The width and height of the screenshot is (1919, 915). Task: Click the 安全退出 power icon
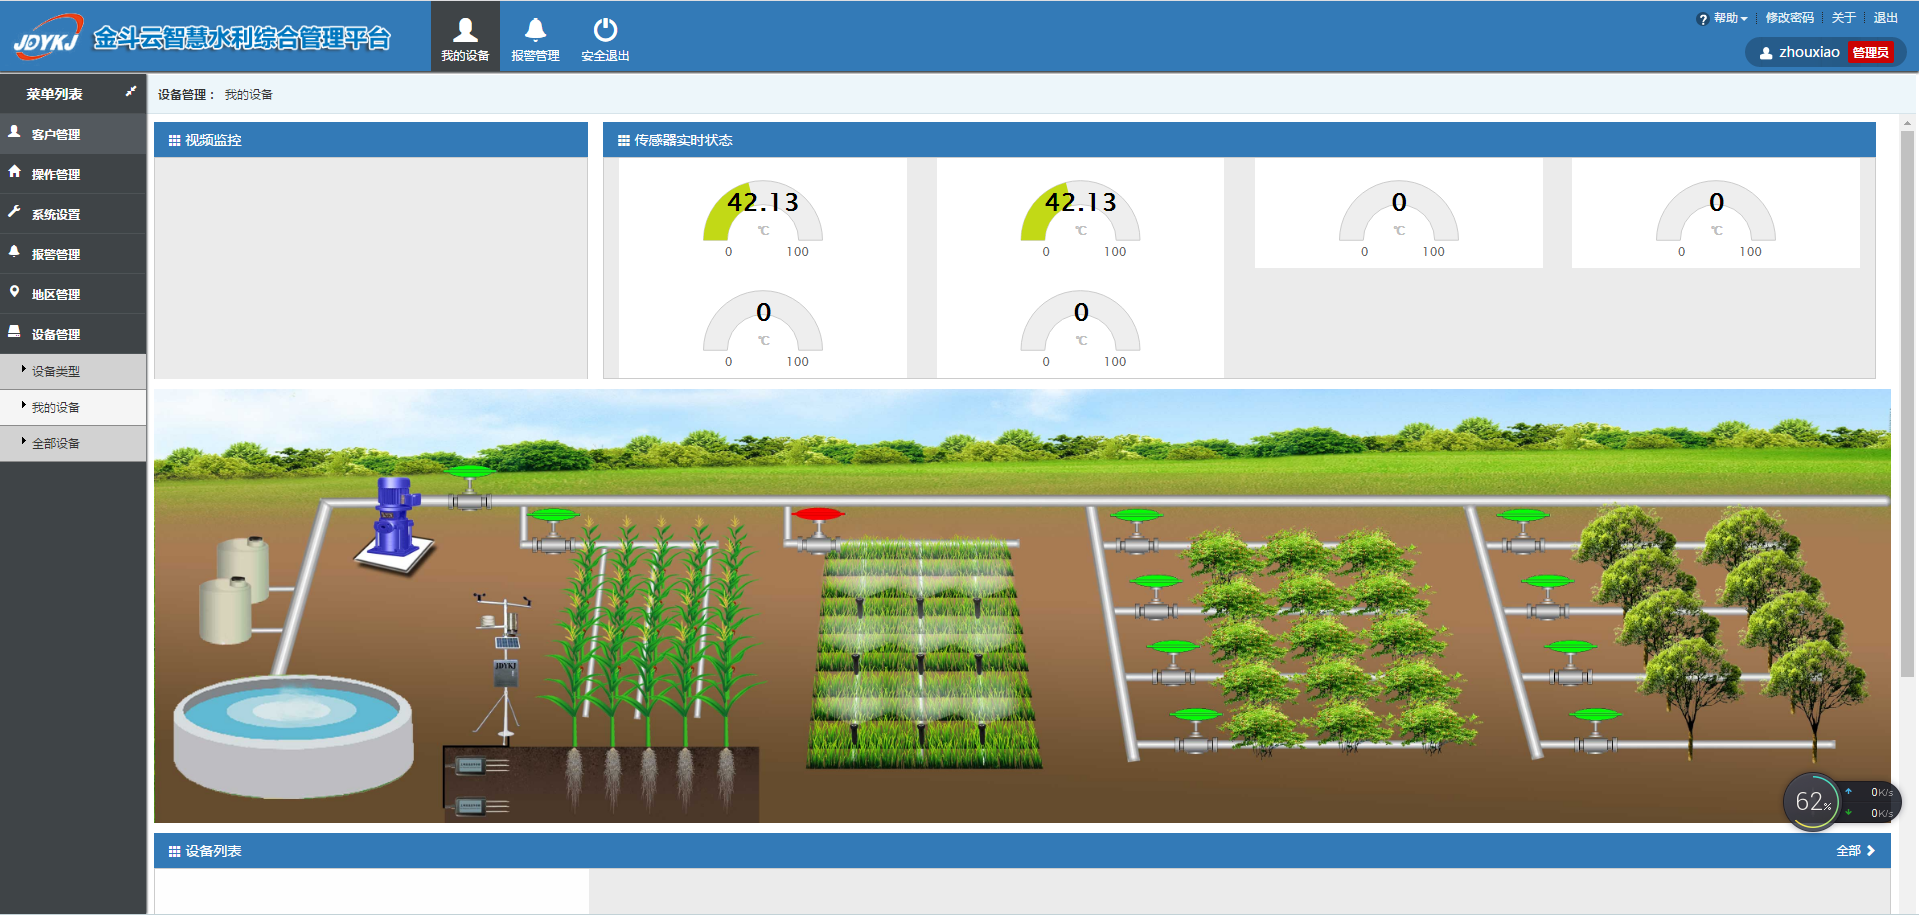point(605,38)
